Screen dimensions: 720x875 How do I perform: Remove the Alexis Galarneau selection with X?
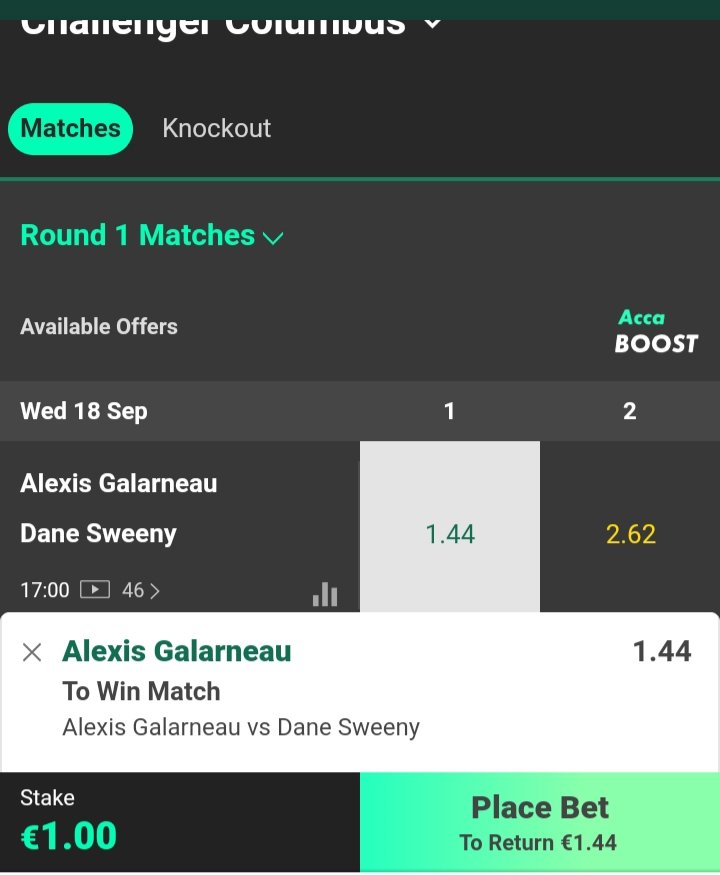[32, 653]
